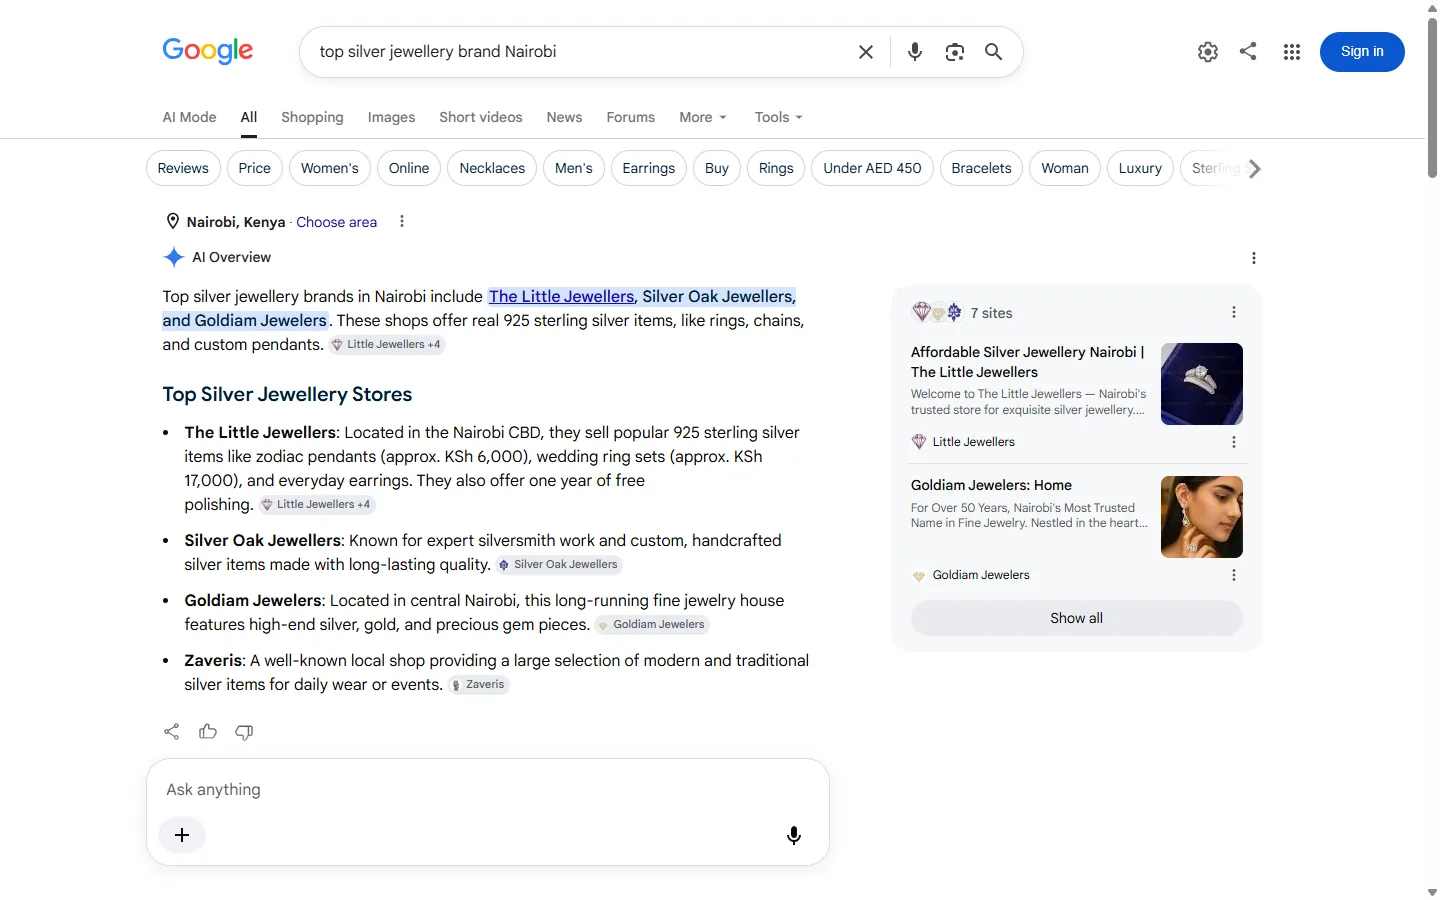Click plus button in Ask anything box
The image size is (1440, 900).
pos(182,835)
